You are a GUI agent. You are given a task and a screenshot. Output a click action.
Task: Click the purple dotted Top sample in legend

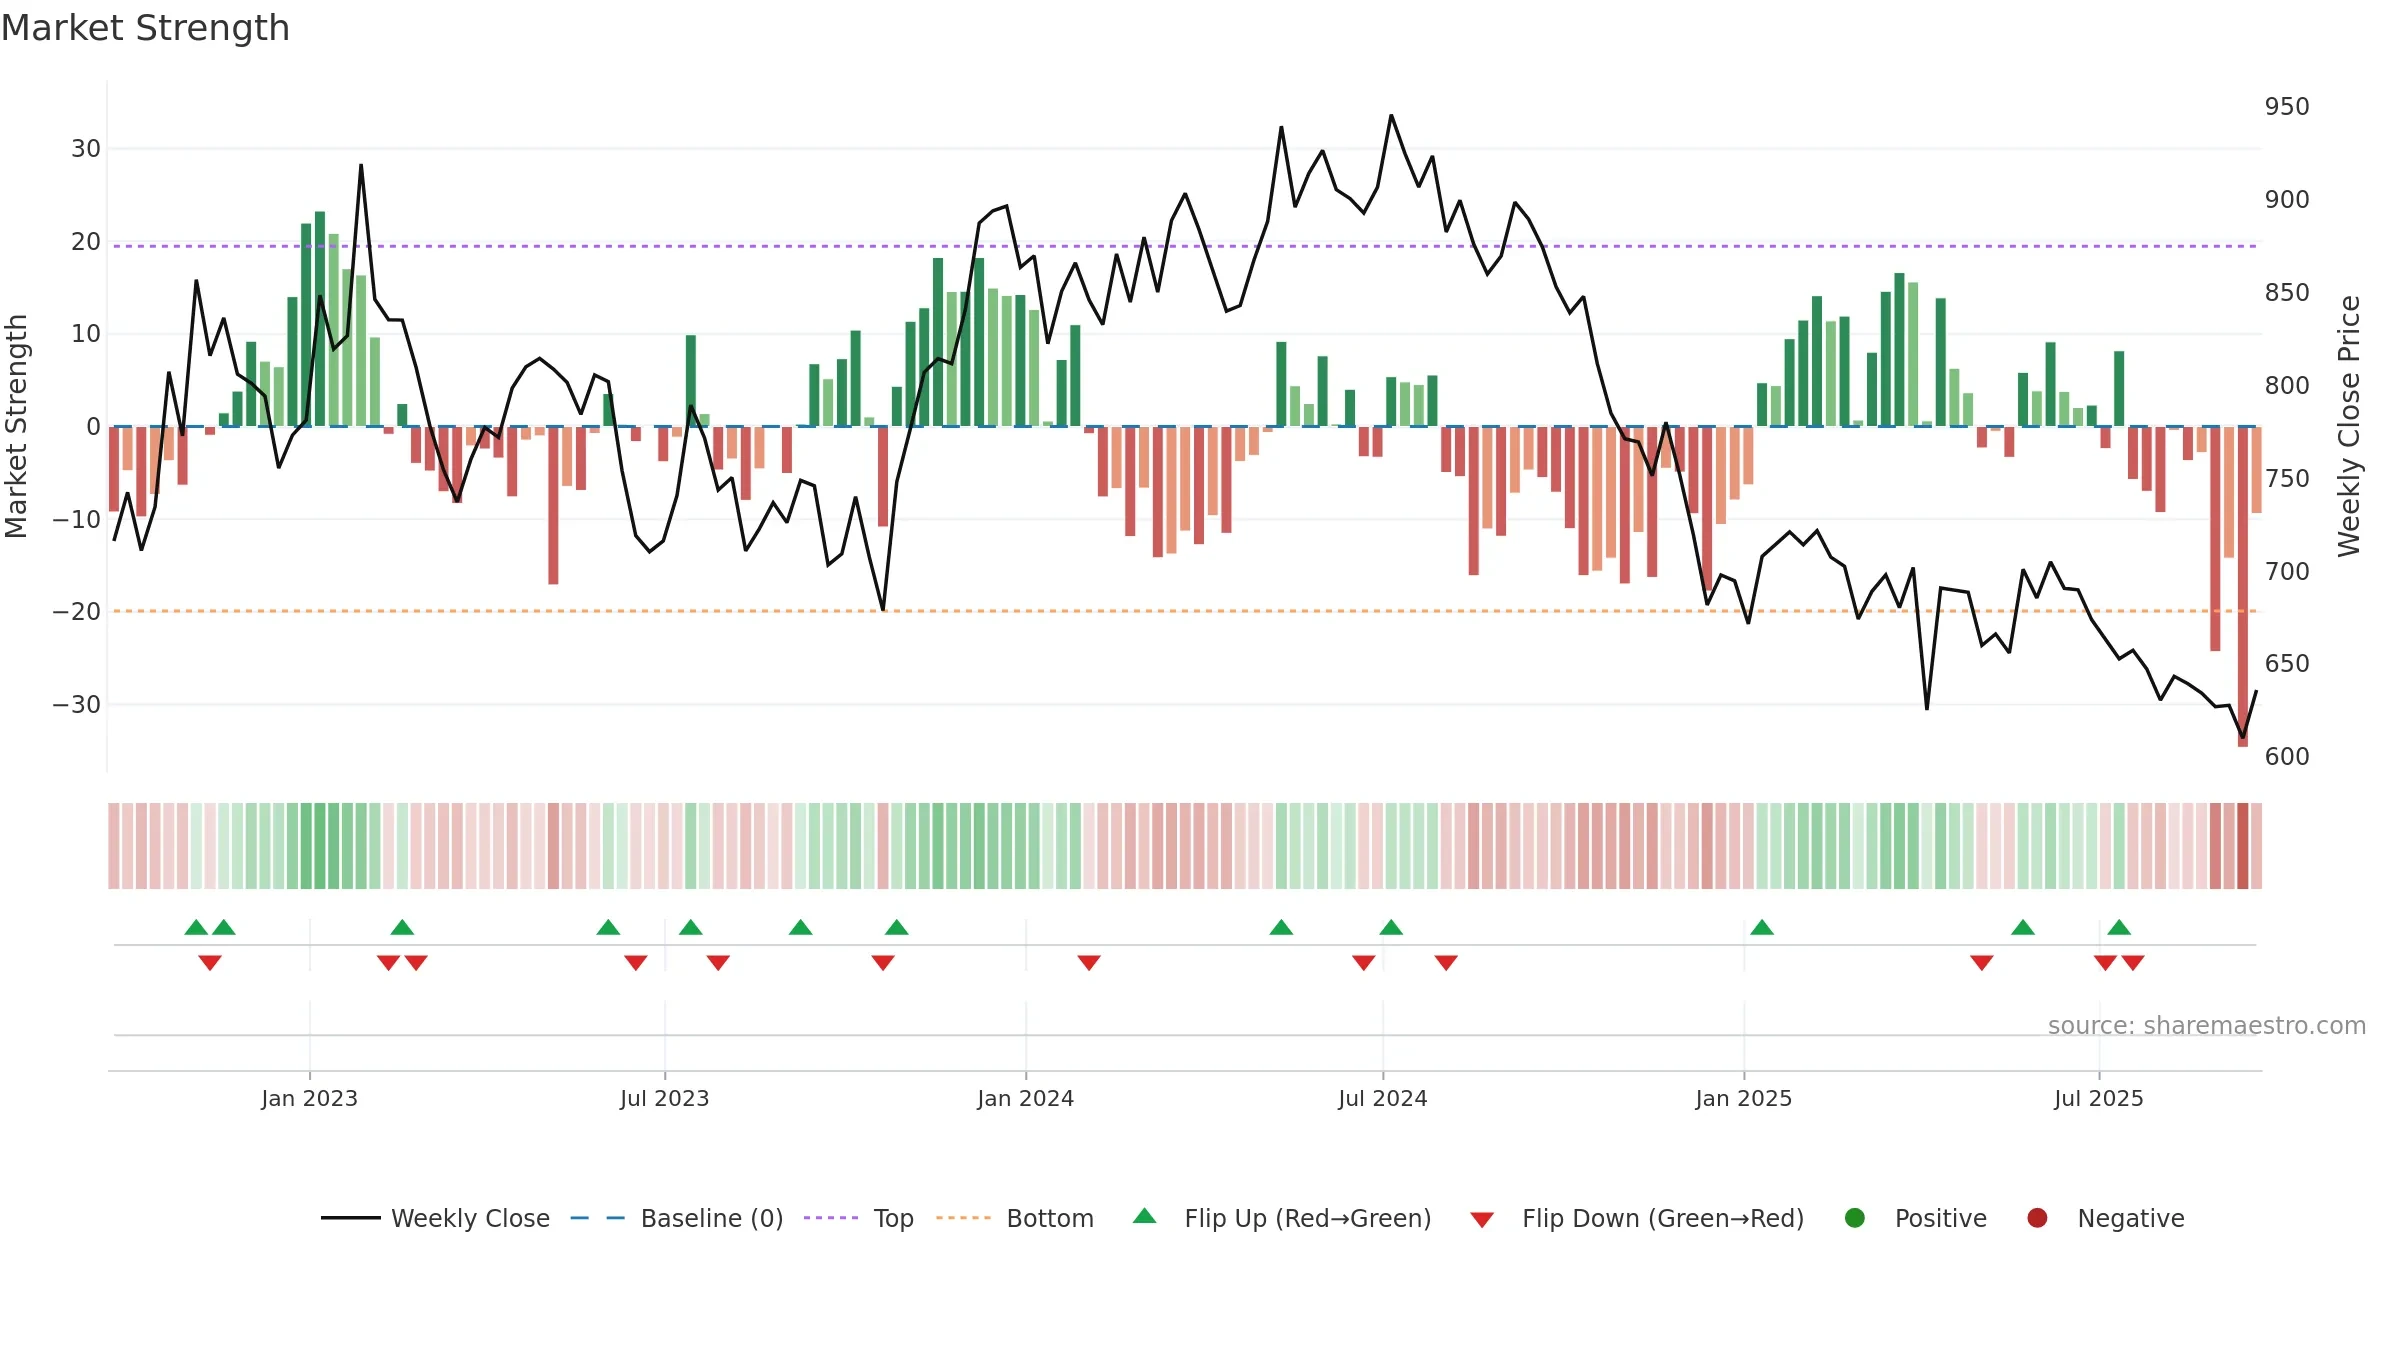tap(831, 1218)
